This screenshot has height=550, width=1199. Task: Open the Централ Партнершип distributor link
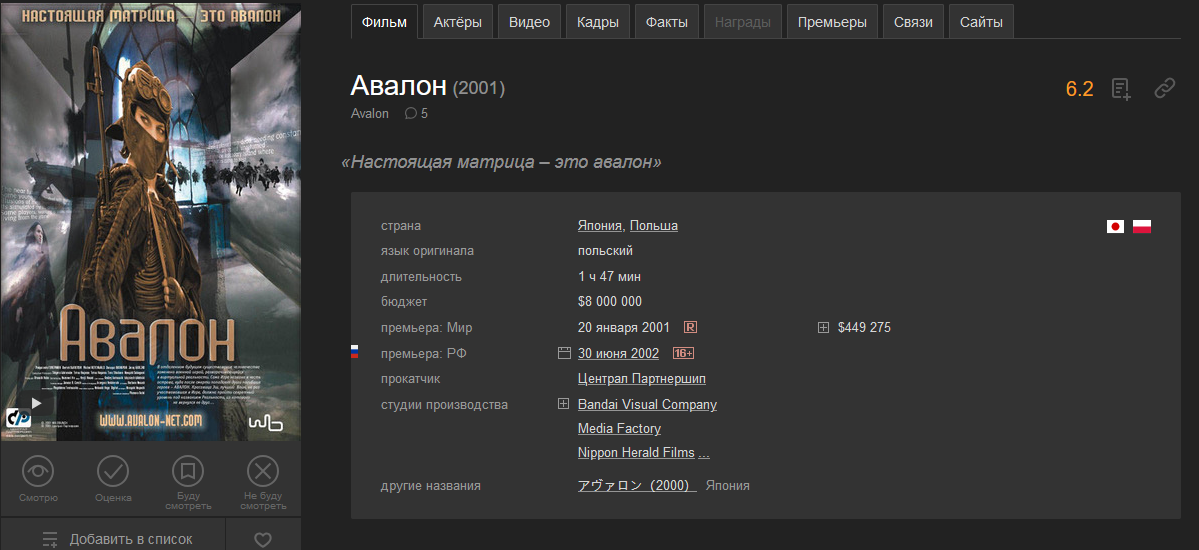point(642,379)
